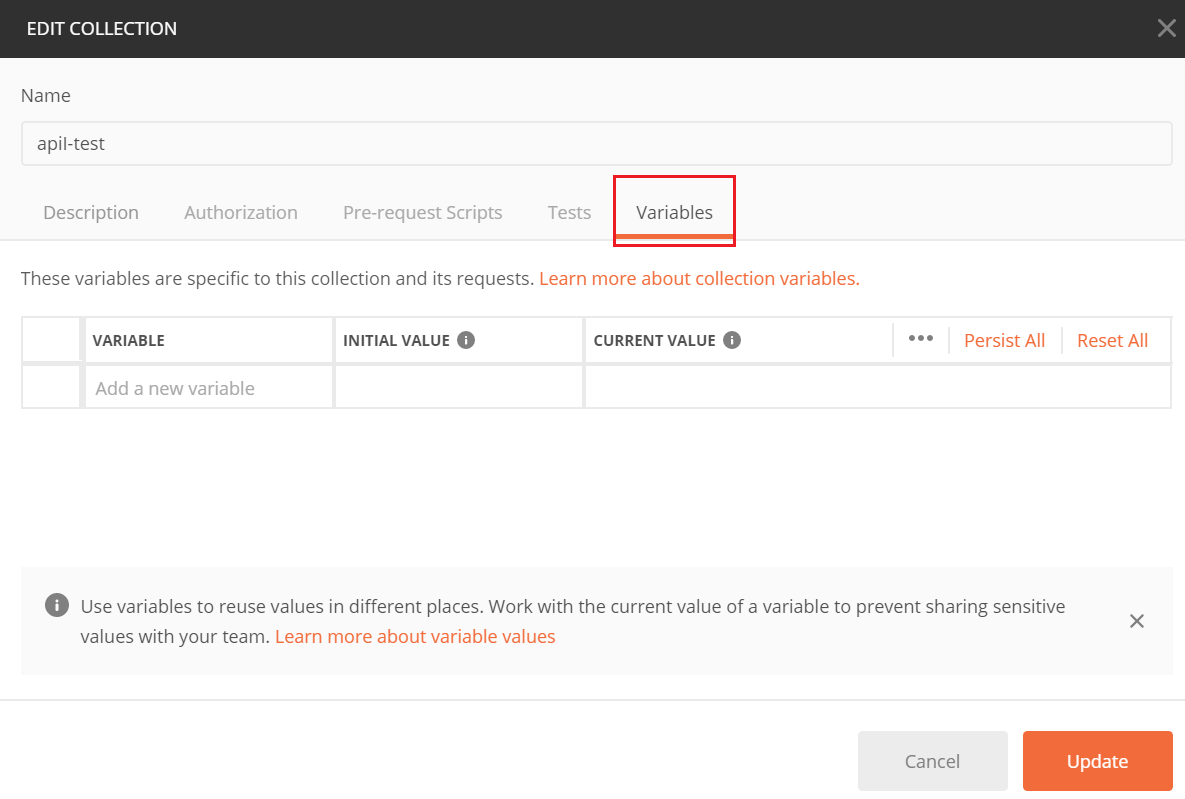
Task: Click the empty Initial Value cell
Action: (x=459, y=388)
